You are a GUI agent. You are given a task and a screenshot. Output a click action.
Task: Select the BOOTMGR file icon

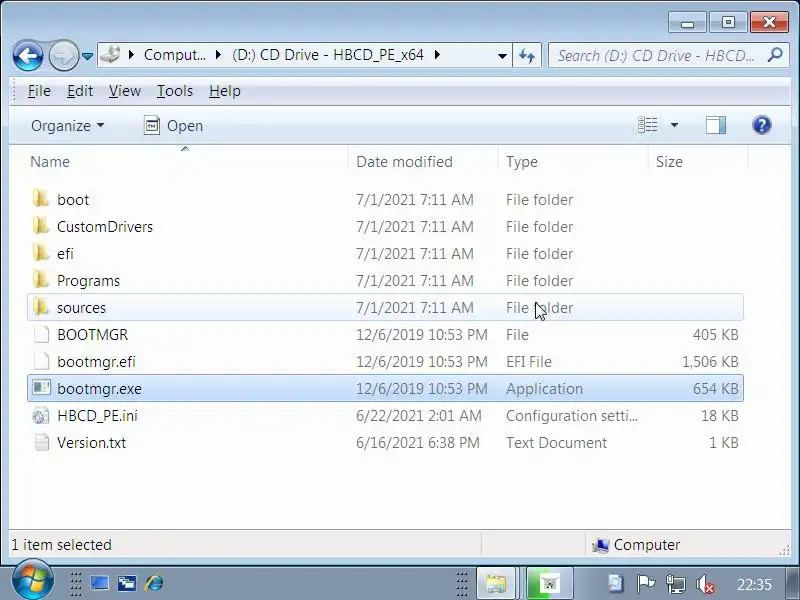[41, 334]
